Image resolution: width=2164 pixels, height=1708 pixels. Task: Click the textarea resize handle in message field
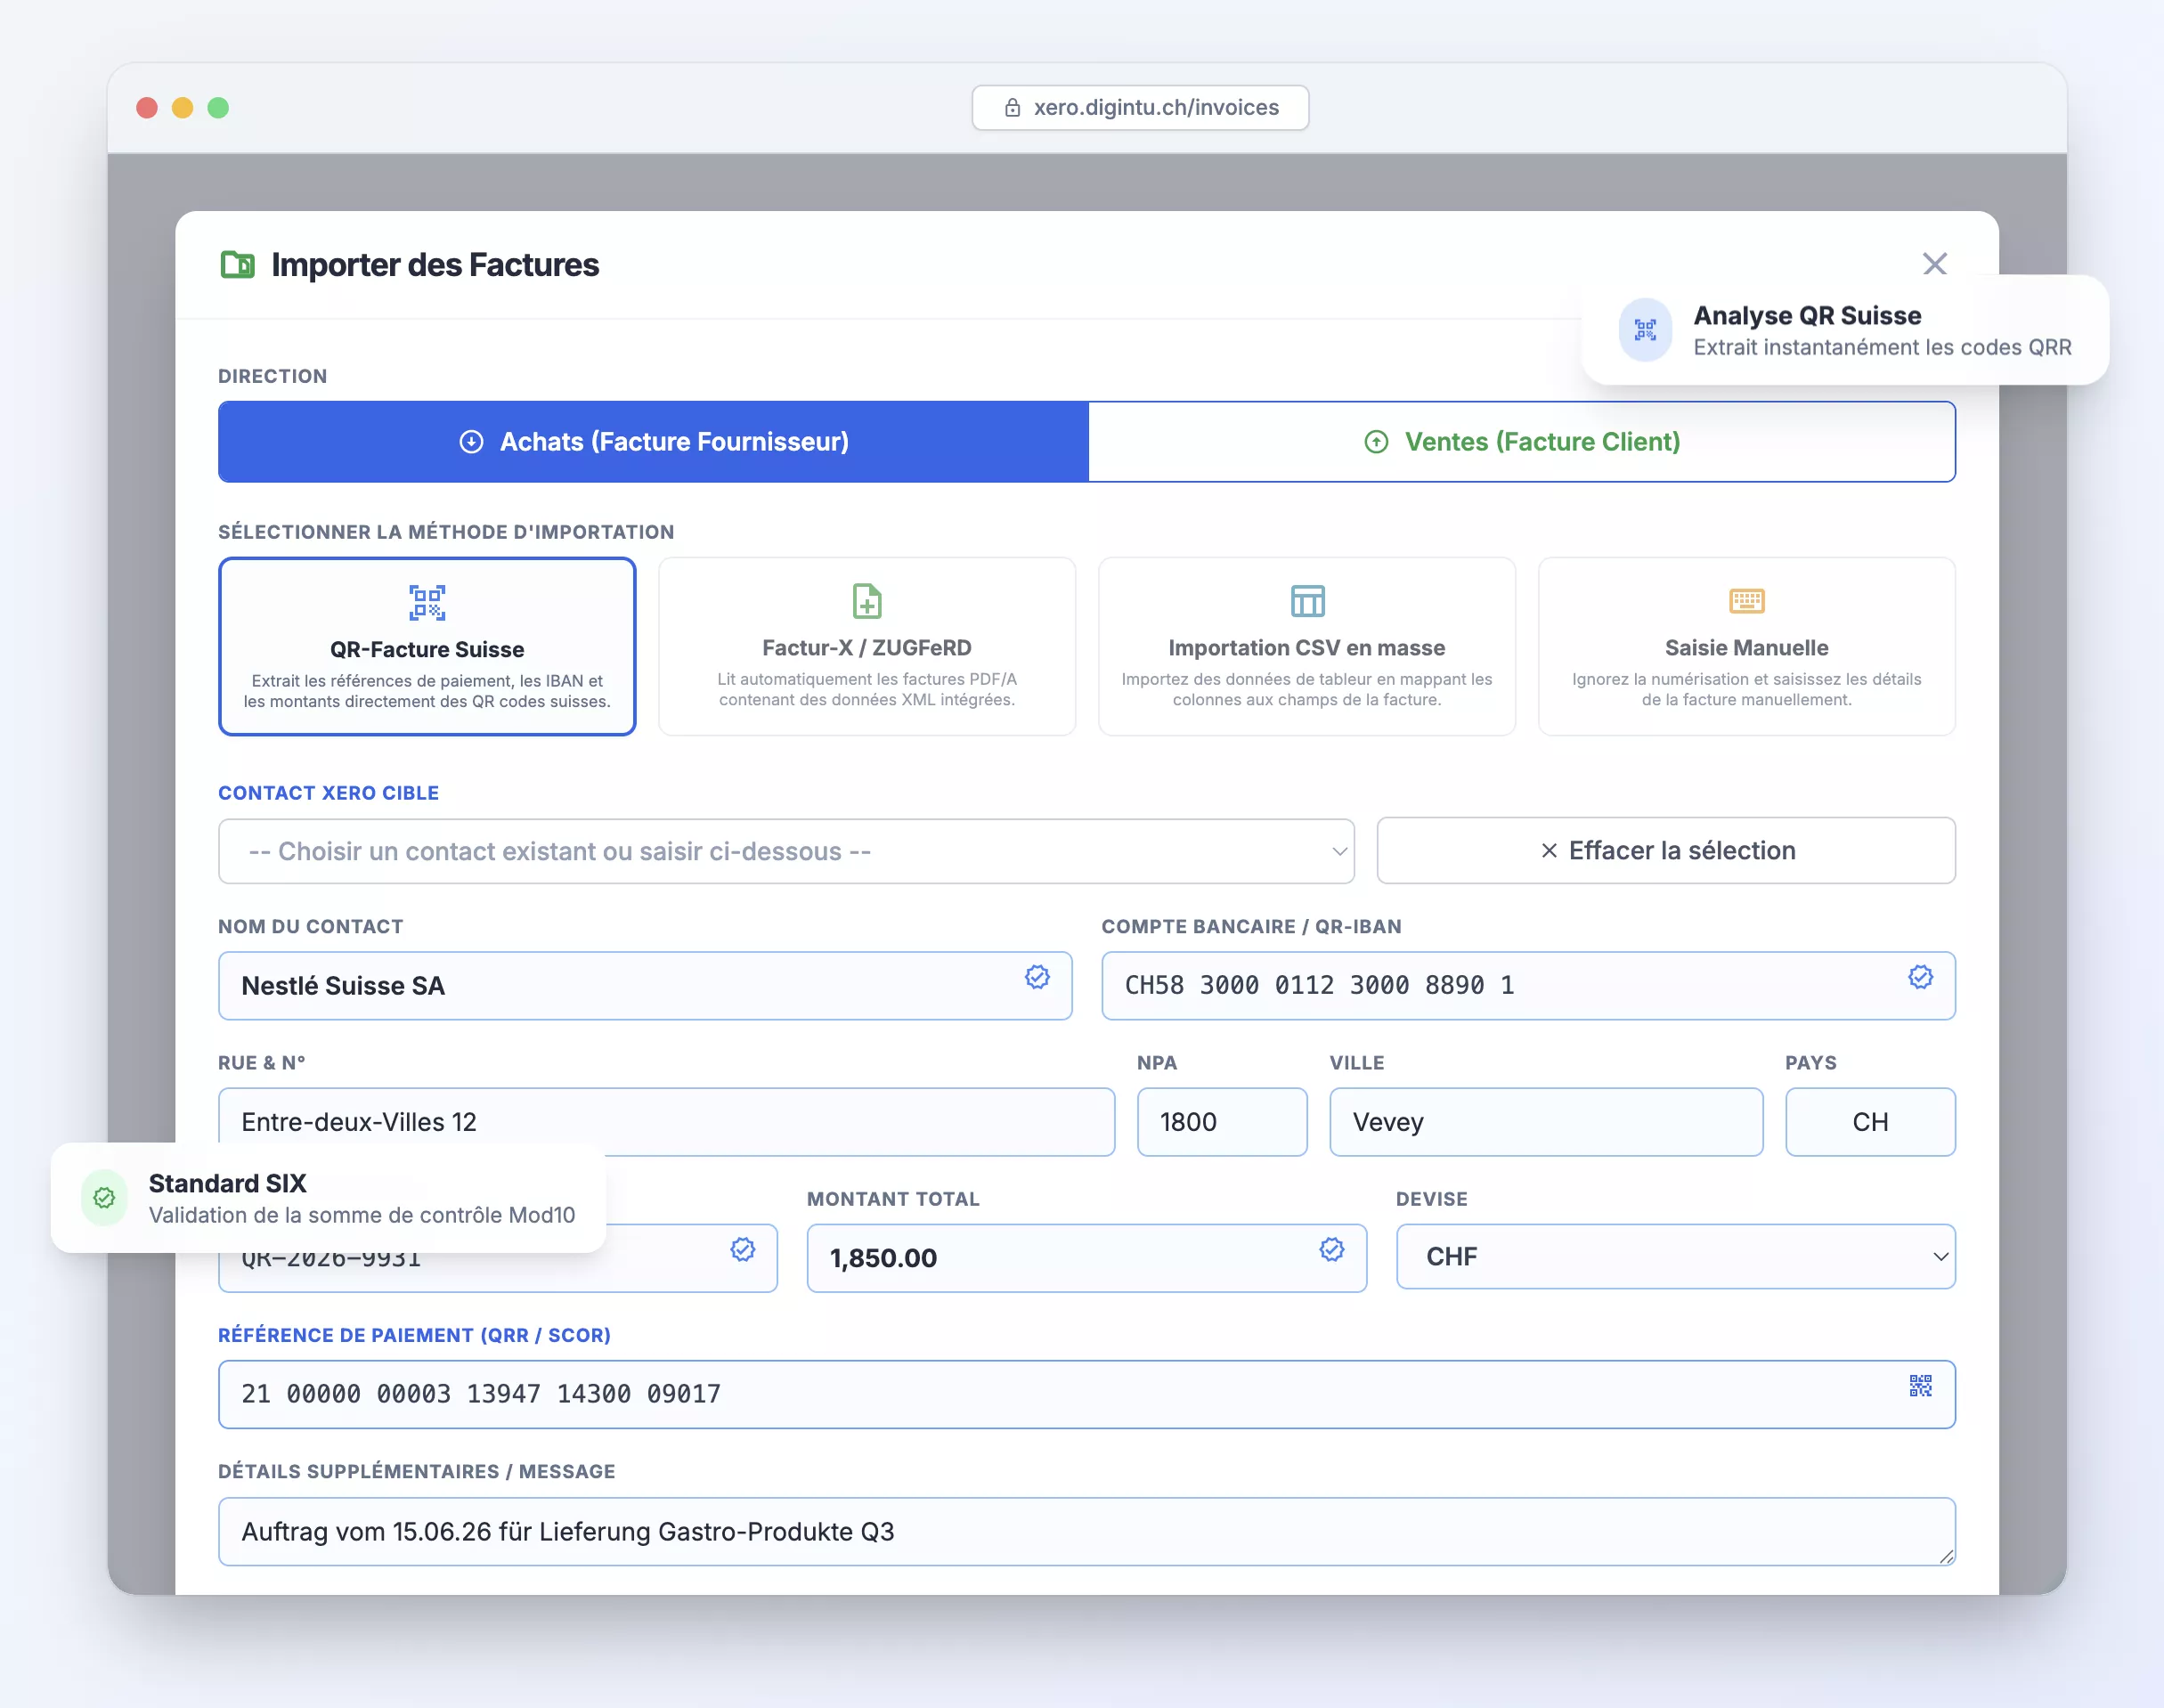coord(1945,1555)
